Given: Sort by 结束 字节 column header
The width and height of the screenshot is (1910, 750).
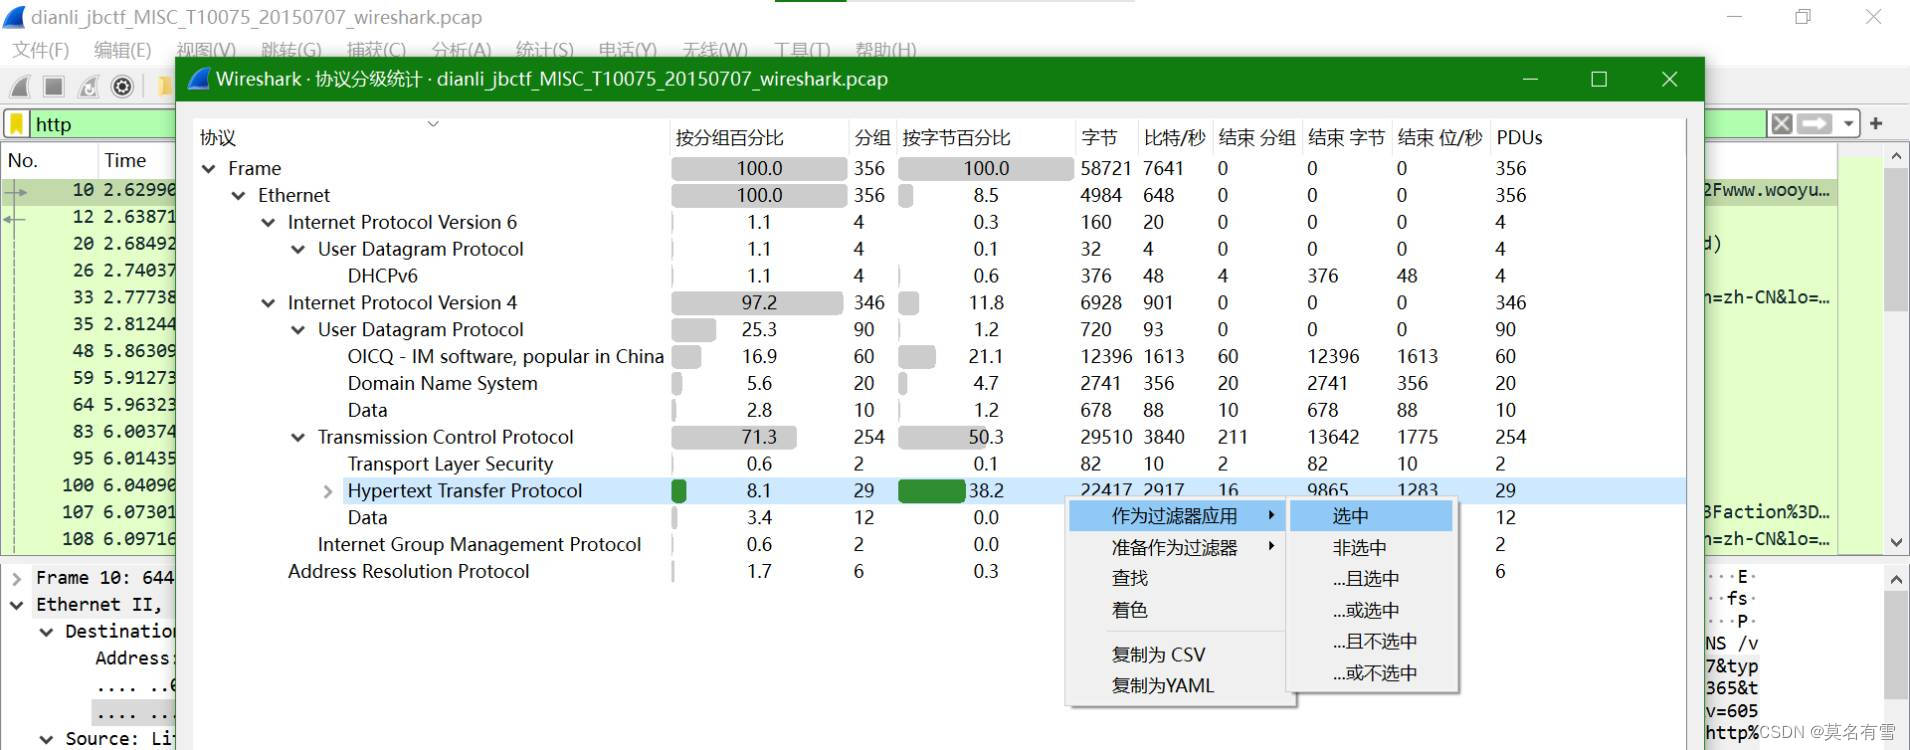Looking at the screenshot, I should [x=1346, y=137].
